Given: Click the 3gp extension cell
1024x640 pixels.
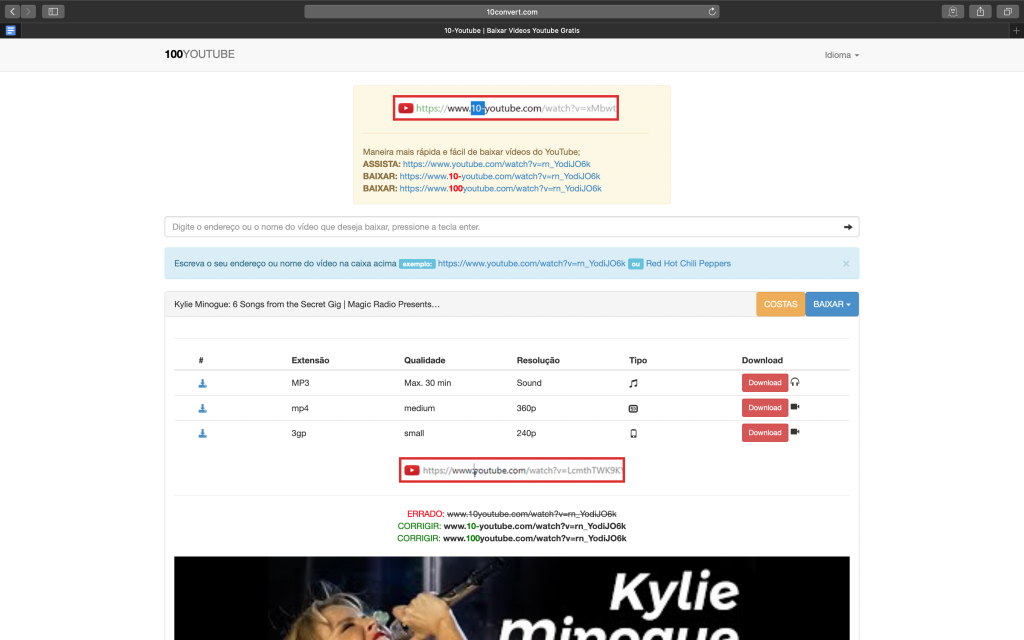Looking at the screenshot, I should tap(298, 433).
